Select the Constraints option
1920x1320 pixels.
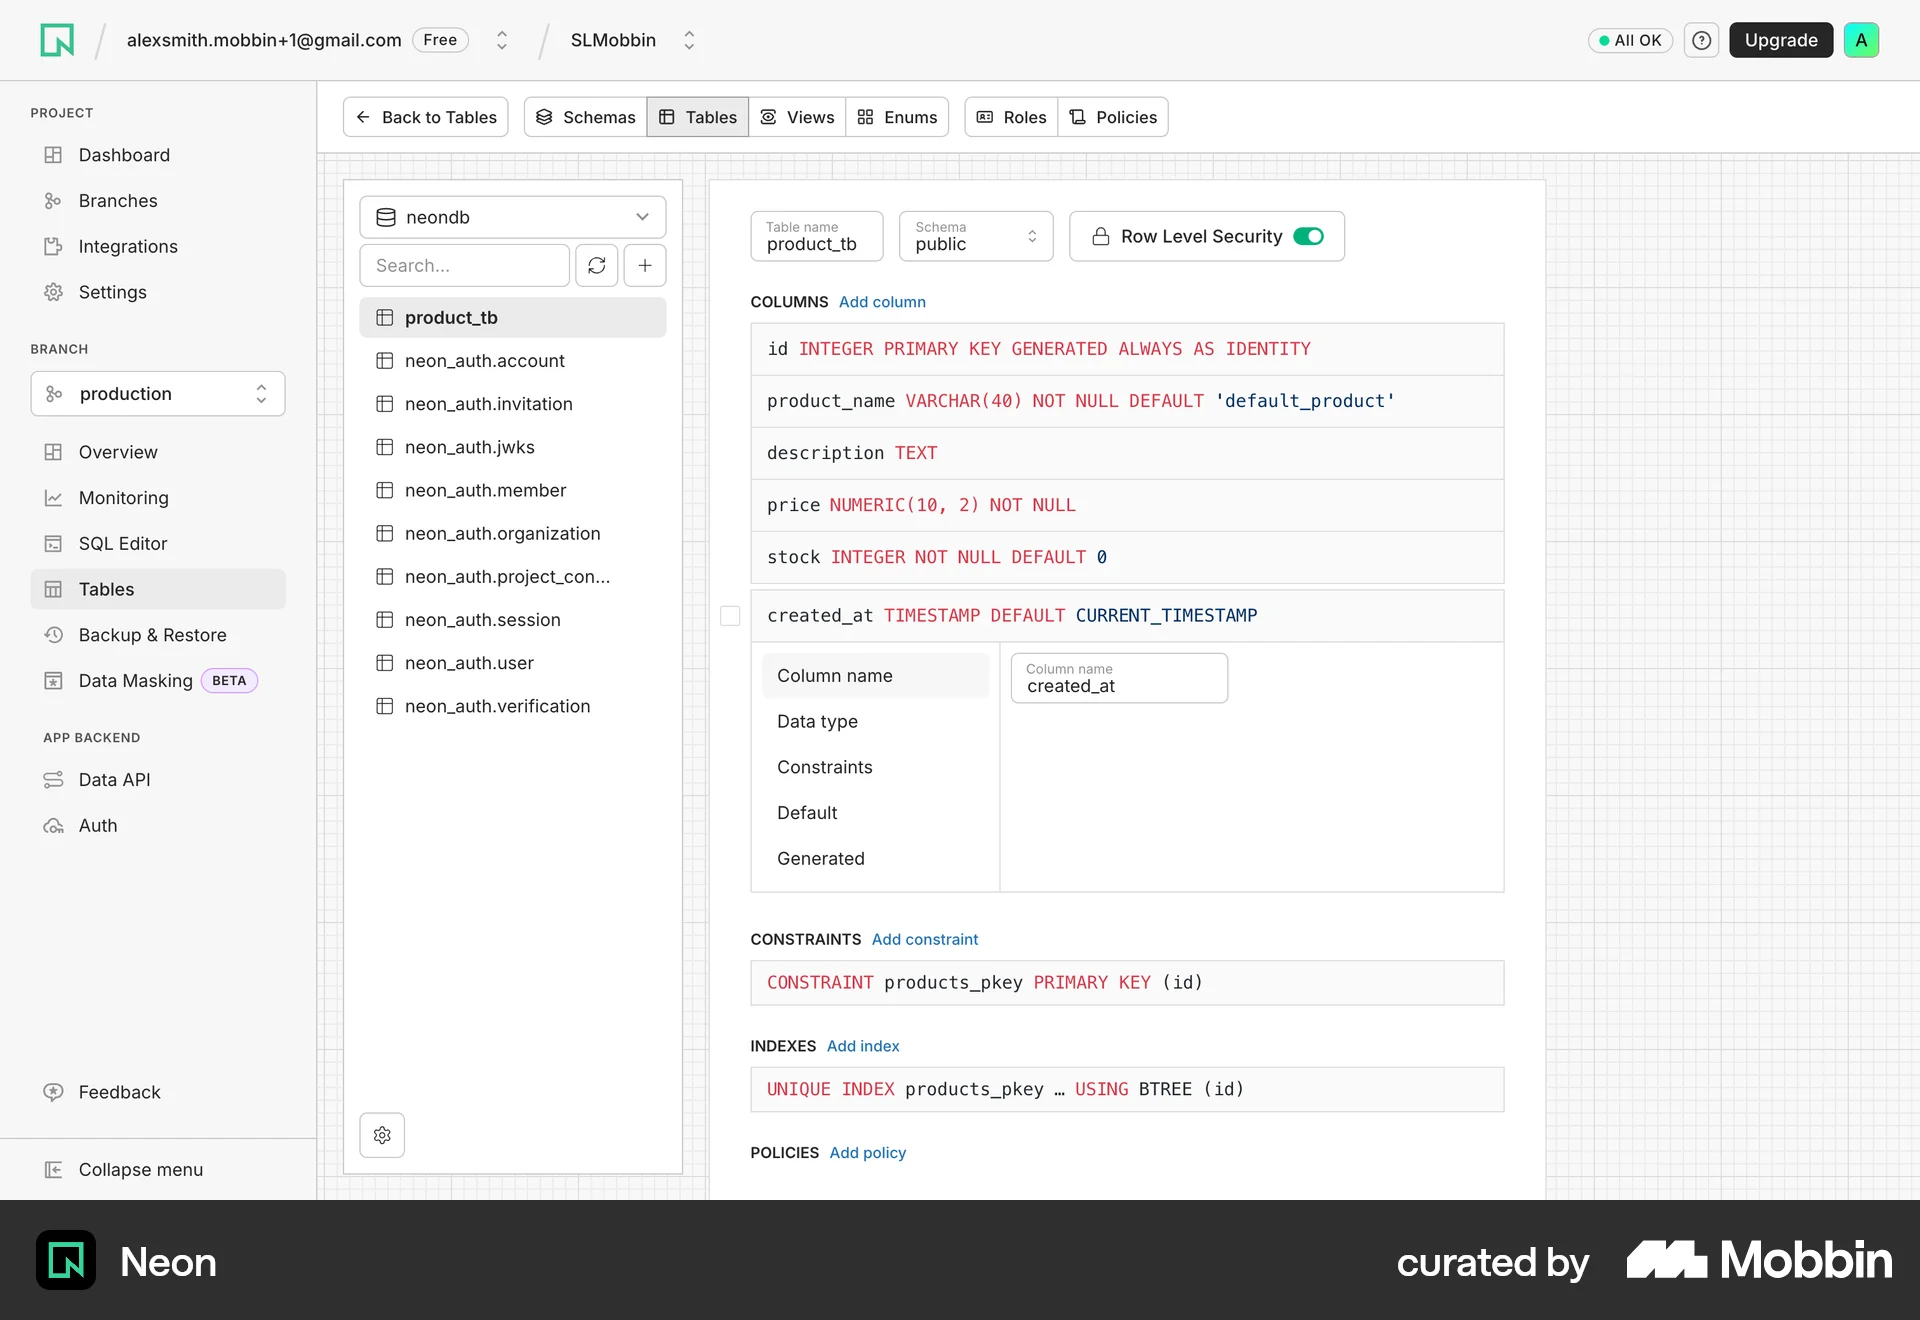(875, 767)
